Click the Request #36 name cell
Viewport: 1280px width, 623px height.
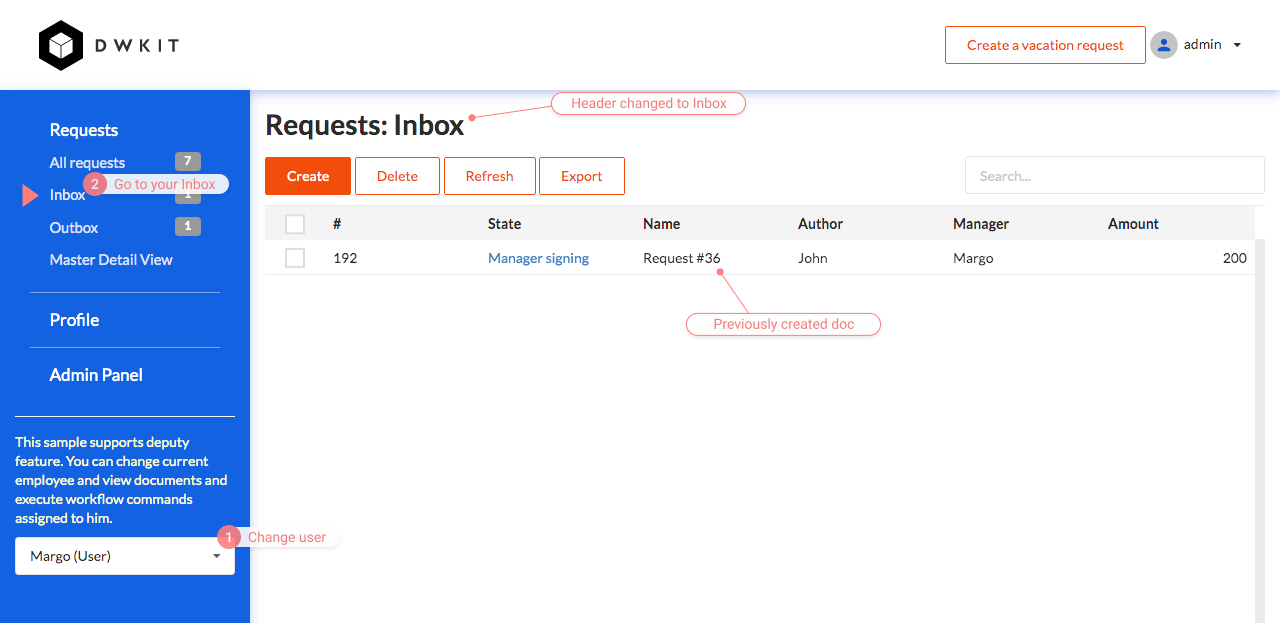point(681,258)
